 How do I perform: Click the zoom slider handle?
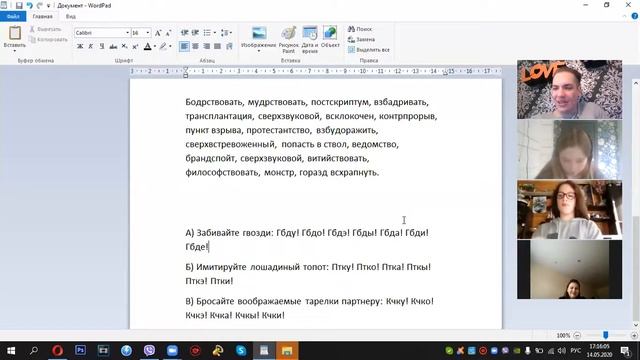coord(606,335)
